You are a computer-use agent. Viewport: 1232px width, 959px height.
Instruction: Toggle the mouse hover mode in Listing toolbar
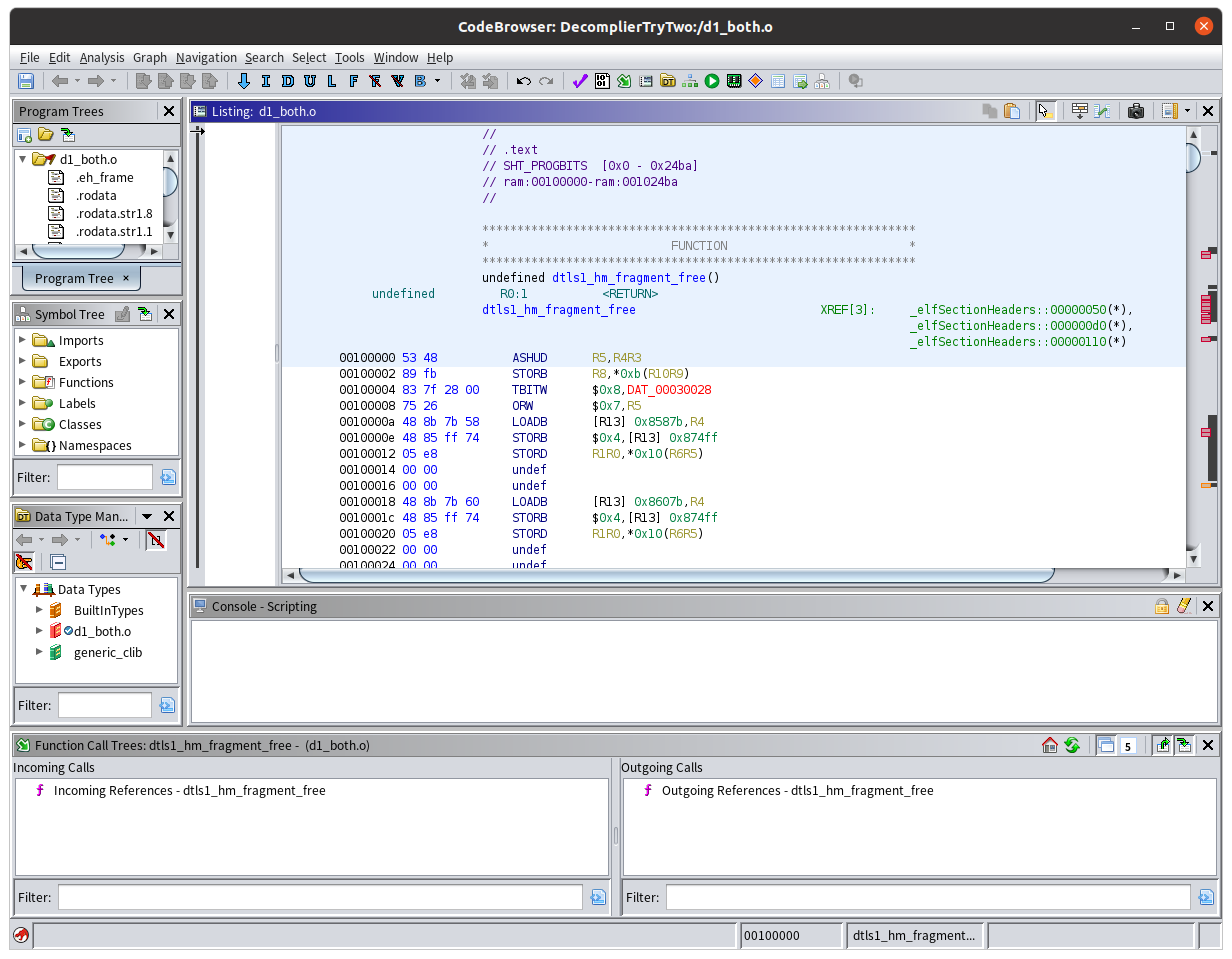(x=1046, y=111)
